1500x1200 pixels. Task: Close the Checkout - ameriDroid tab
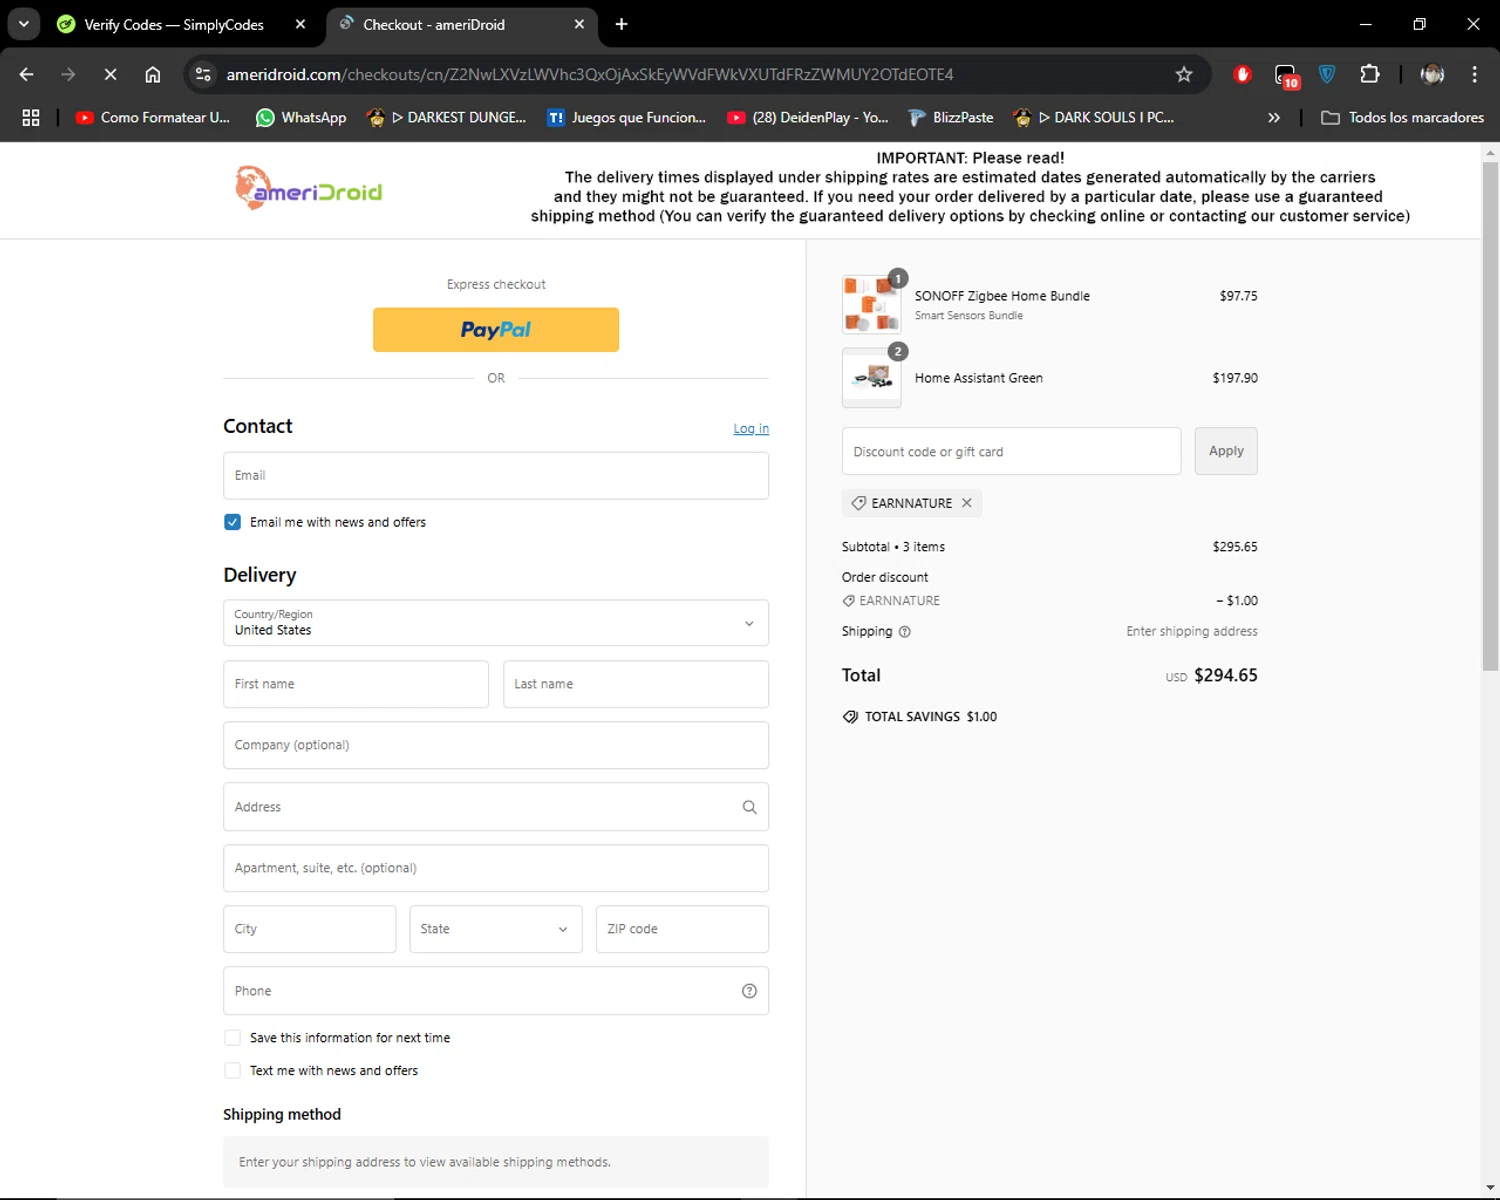(579, 24)
